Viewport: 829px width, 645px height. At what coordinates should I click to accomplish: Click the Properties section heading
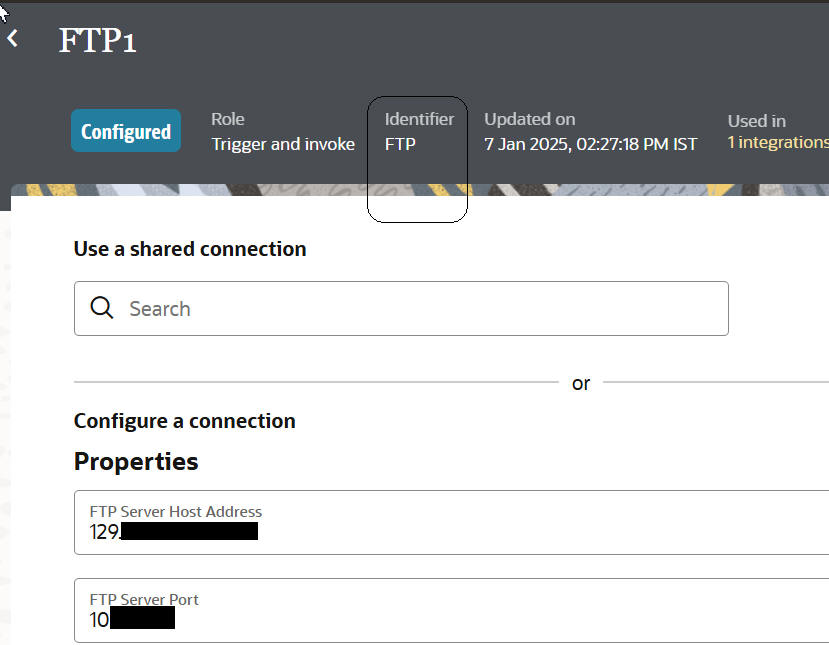click(x=136, y=461)
